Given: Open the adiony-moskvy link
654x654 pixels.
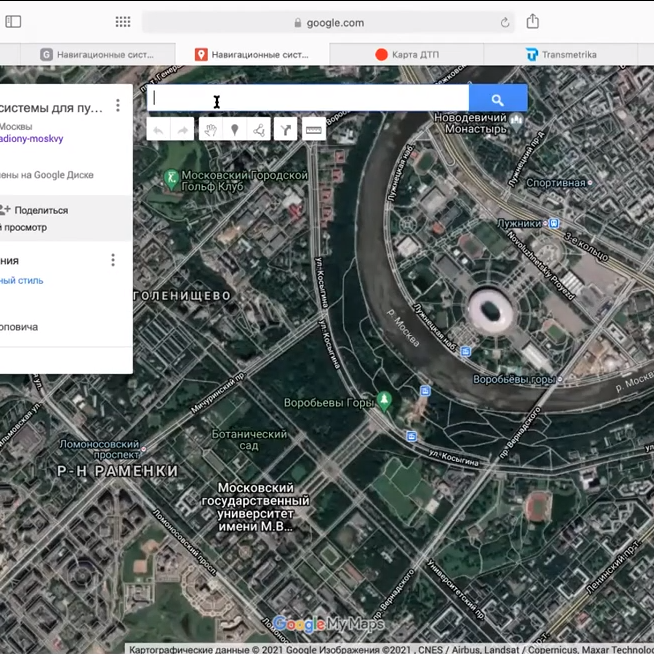Looking at the screenshot, I should click(30, 139).
